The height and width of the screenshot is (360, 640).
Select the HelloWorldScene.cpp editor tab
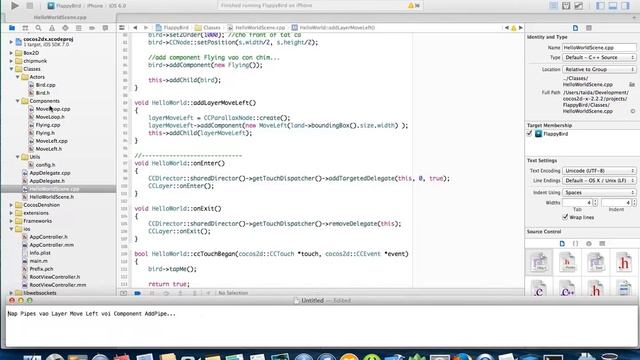[x=60, y=18]
